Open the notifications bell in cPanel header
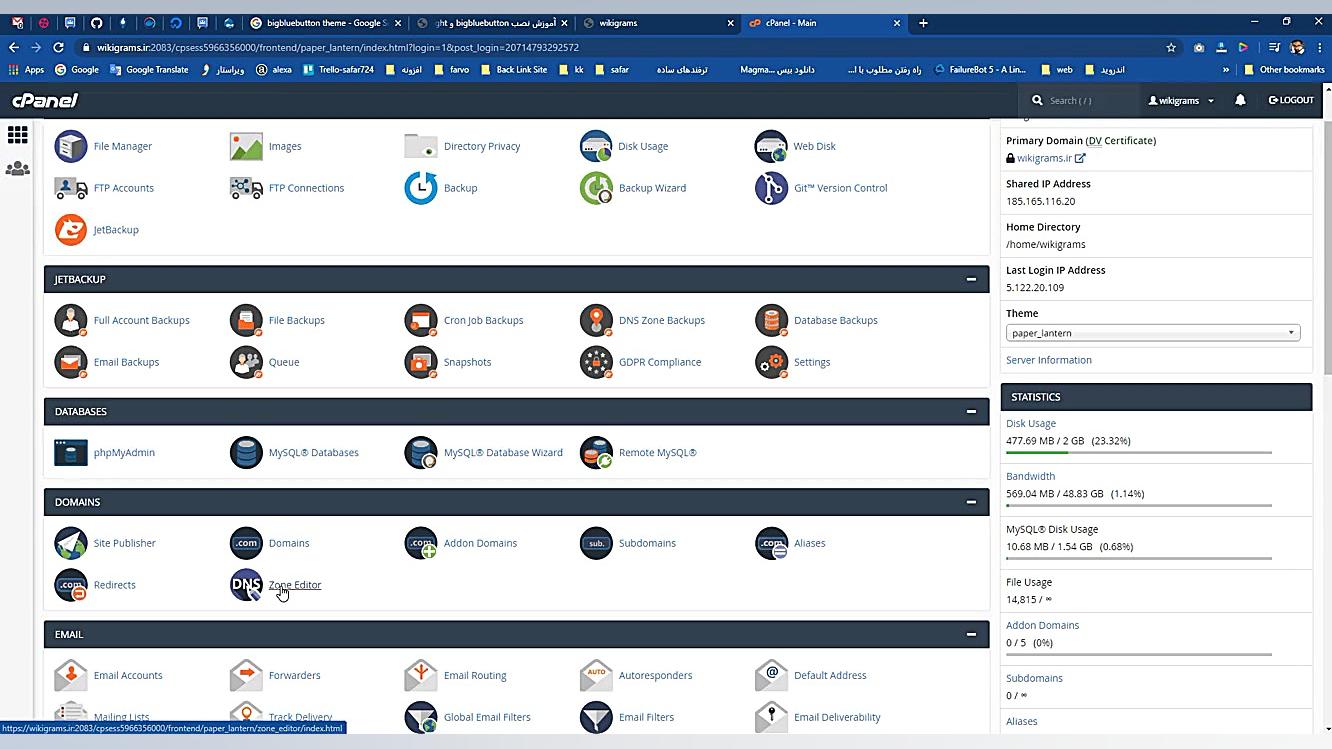 point(1240,100)
